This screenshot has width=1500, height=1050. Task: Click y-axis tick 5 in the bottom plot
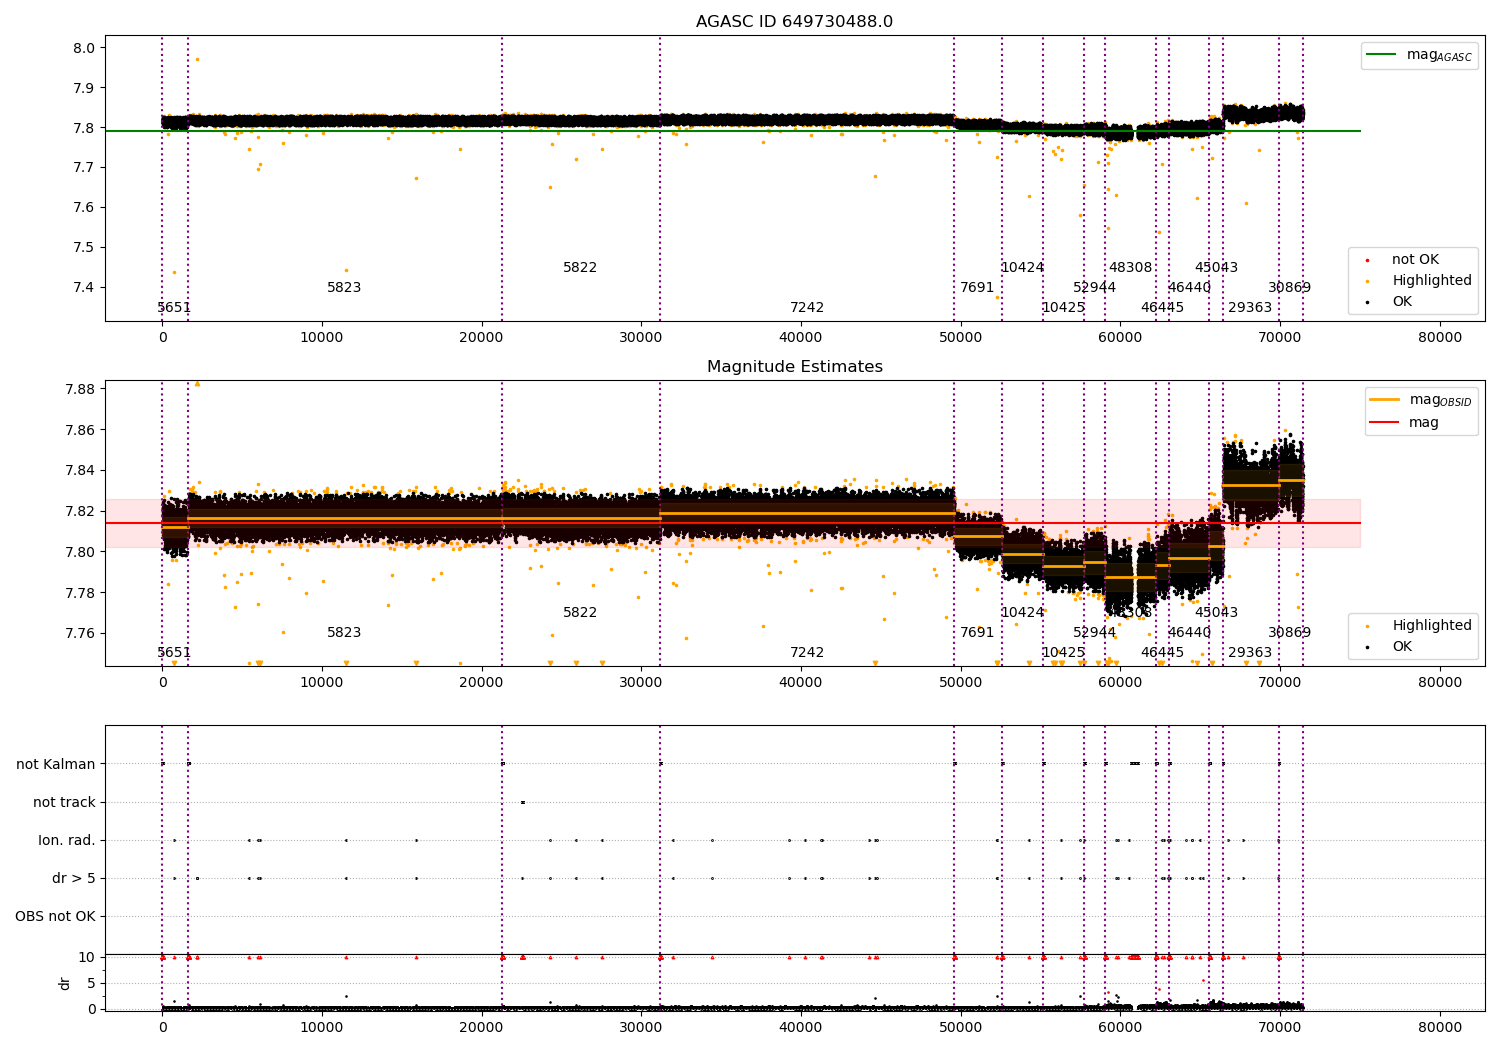[x=91, y=983]
